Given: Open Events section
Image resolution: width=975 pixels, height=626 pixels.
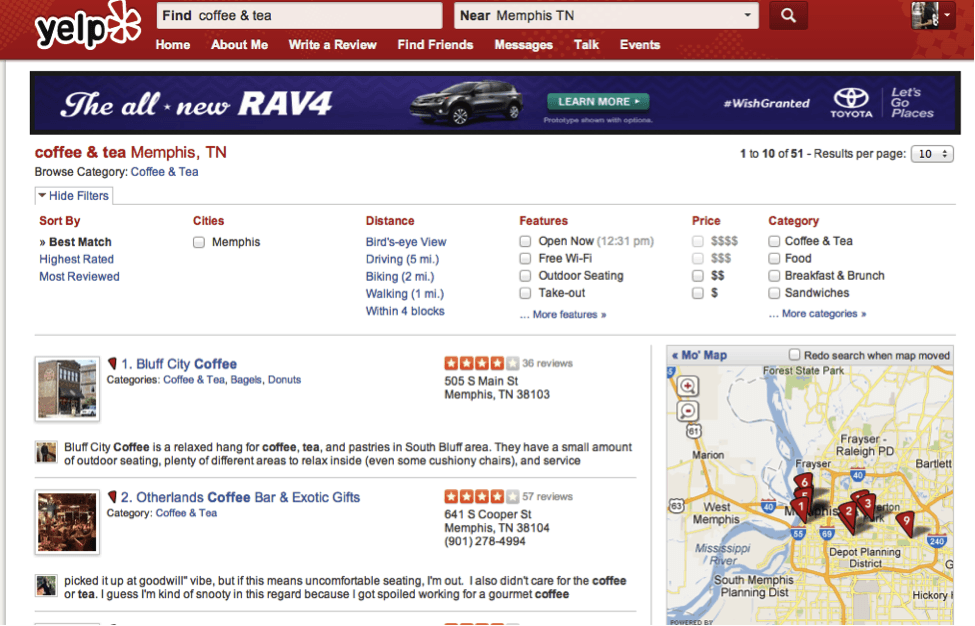Looking at the screenshot, I should (x=640, y=45).
